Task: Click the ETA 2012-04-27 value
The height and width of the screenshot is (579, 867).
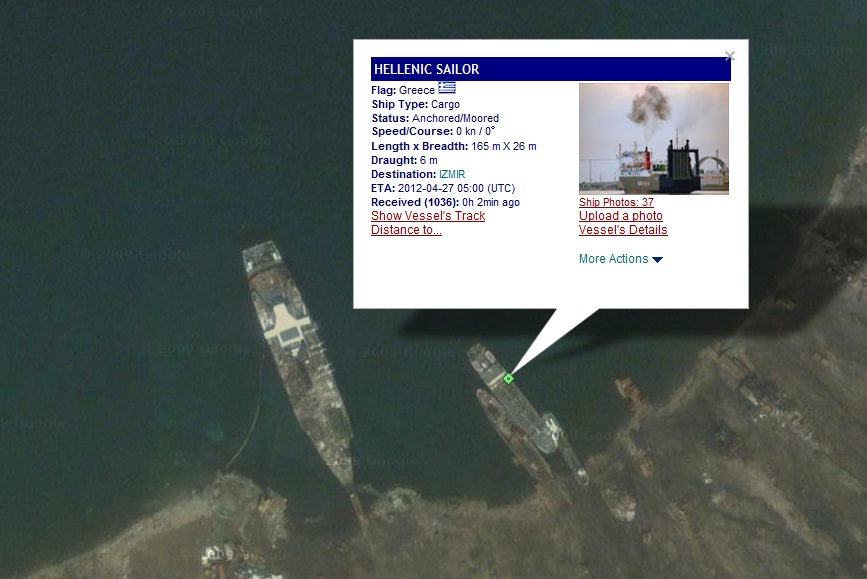Action: [x=456, y=188]
